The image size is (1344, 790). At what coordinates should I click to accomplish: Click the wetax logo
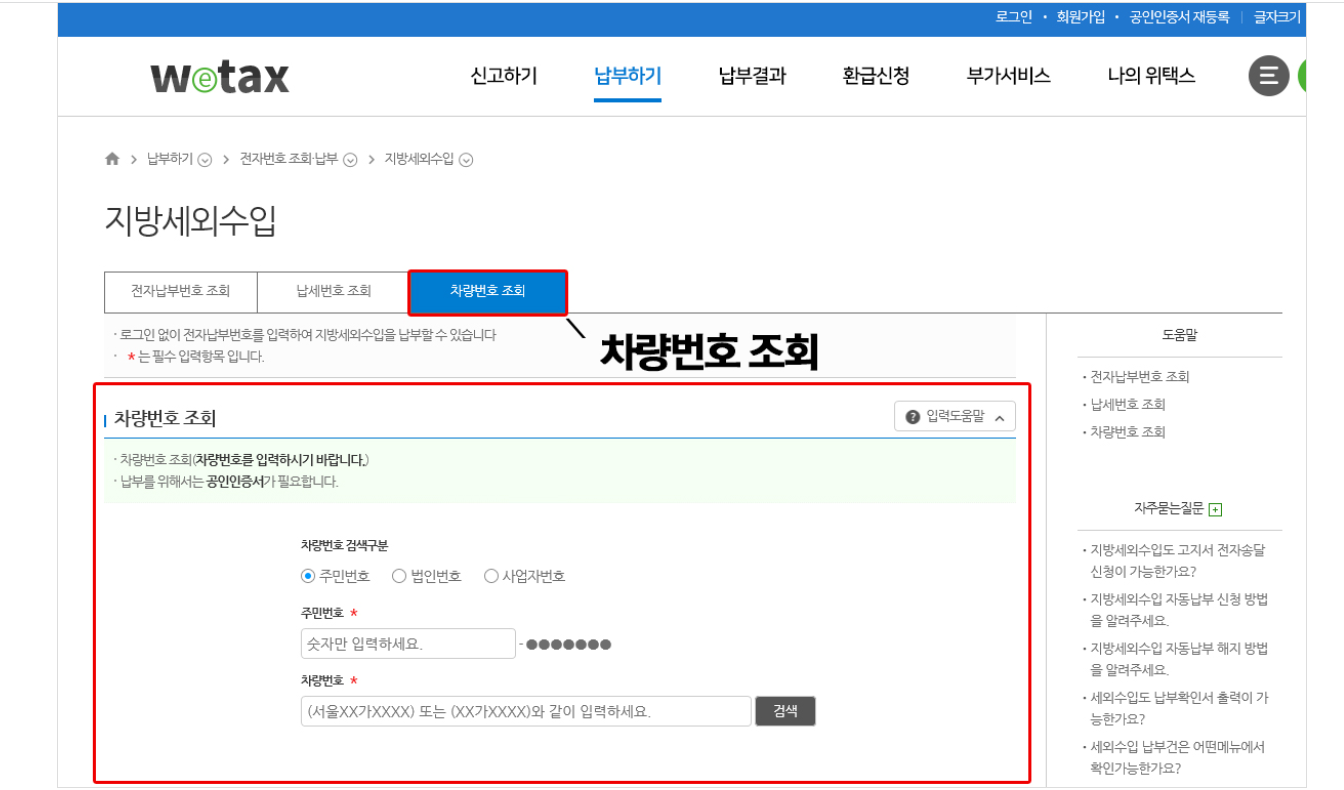(x=220, y=77)
